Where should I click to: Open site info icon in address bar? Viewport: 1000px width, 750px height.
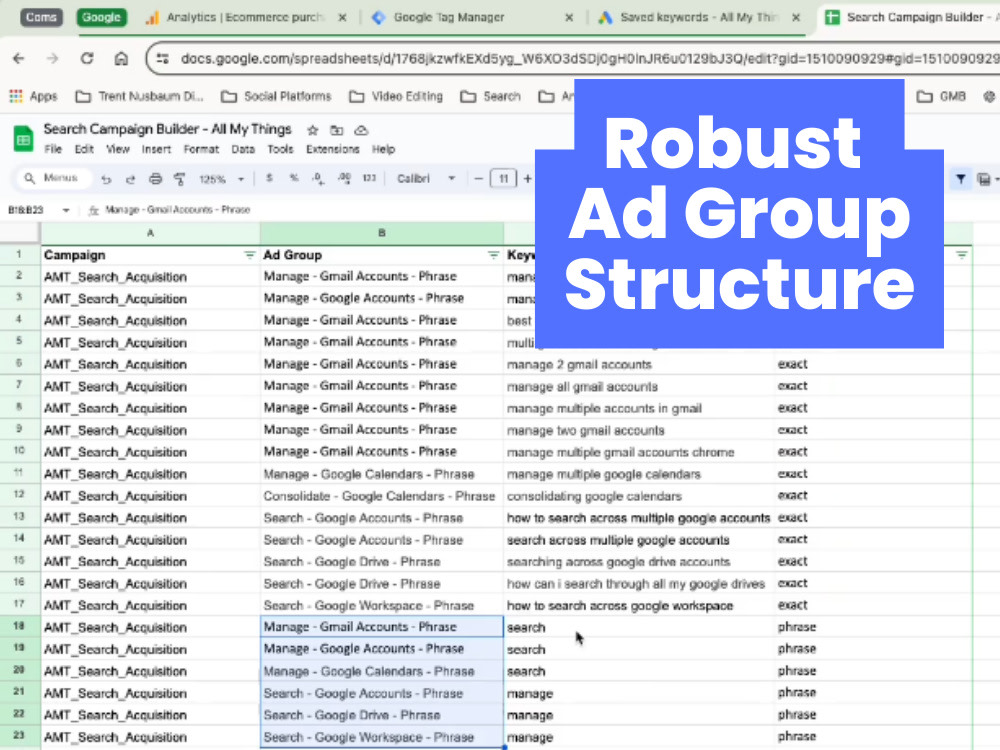point(163,59)
